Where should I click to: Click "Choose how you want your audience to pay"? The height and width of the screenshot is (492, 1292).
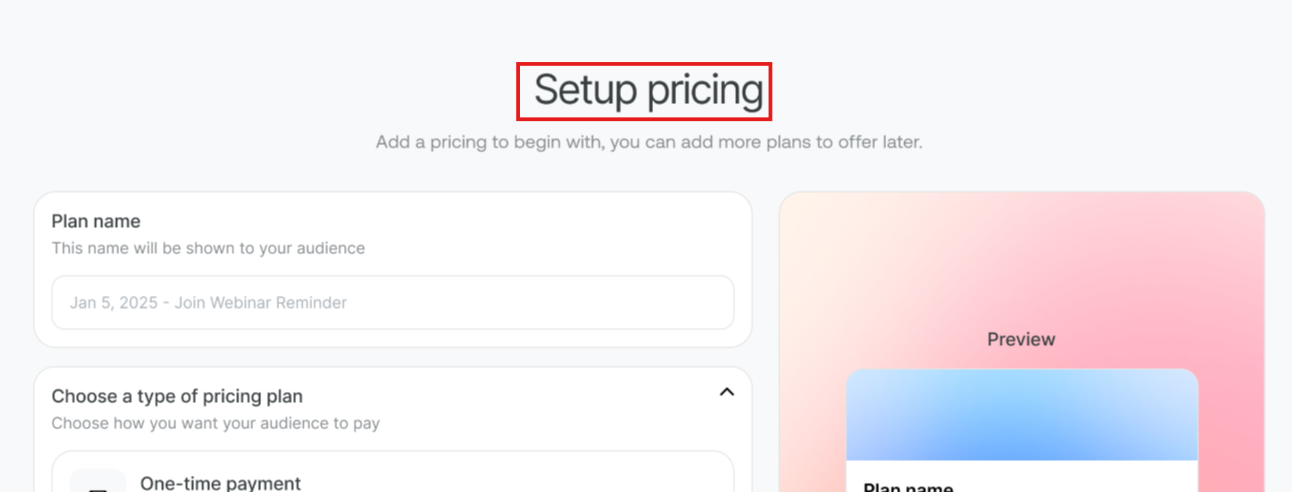[216, 423]
